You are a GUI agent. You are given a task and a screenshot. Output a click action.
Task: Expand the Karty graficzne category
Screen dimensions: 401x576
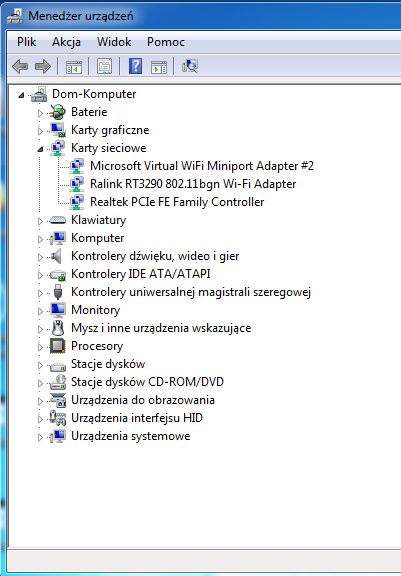pos(40,131)
